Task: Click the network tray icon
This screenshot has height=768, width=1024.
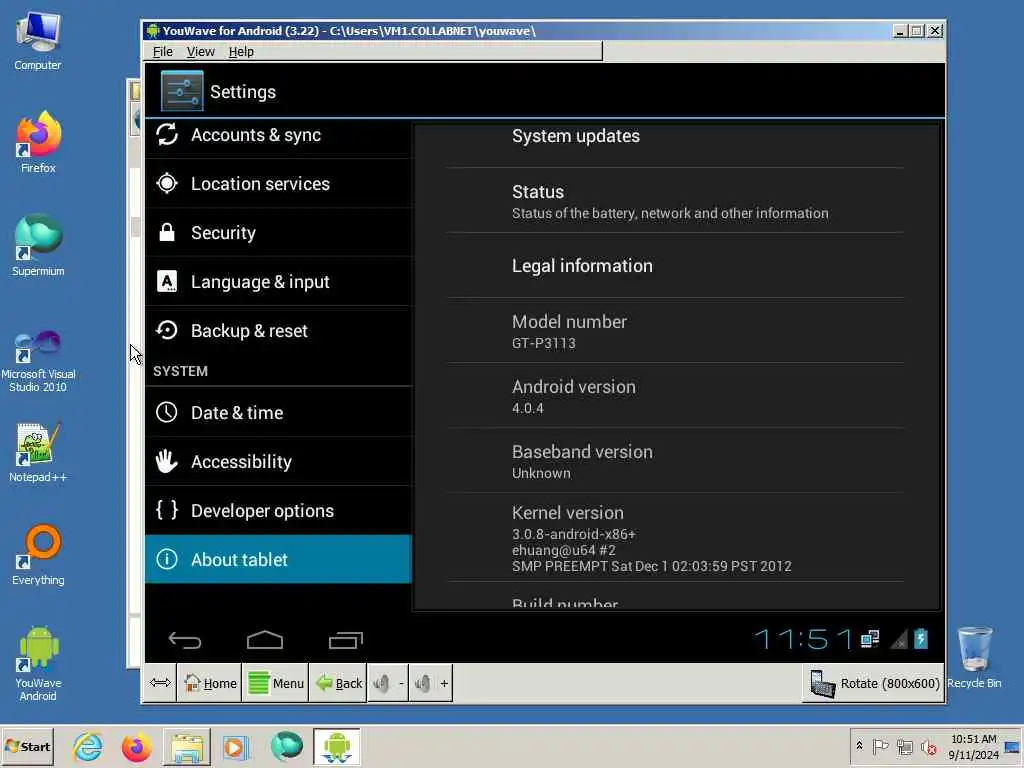Action: (904, 746)
